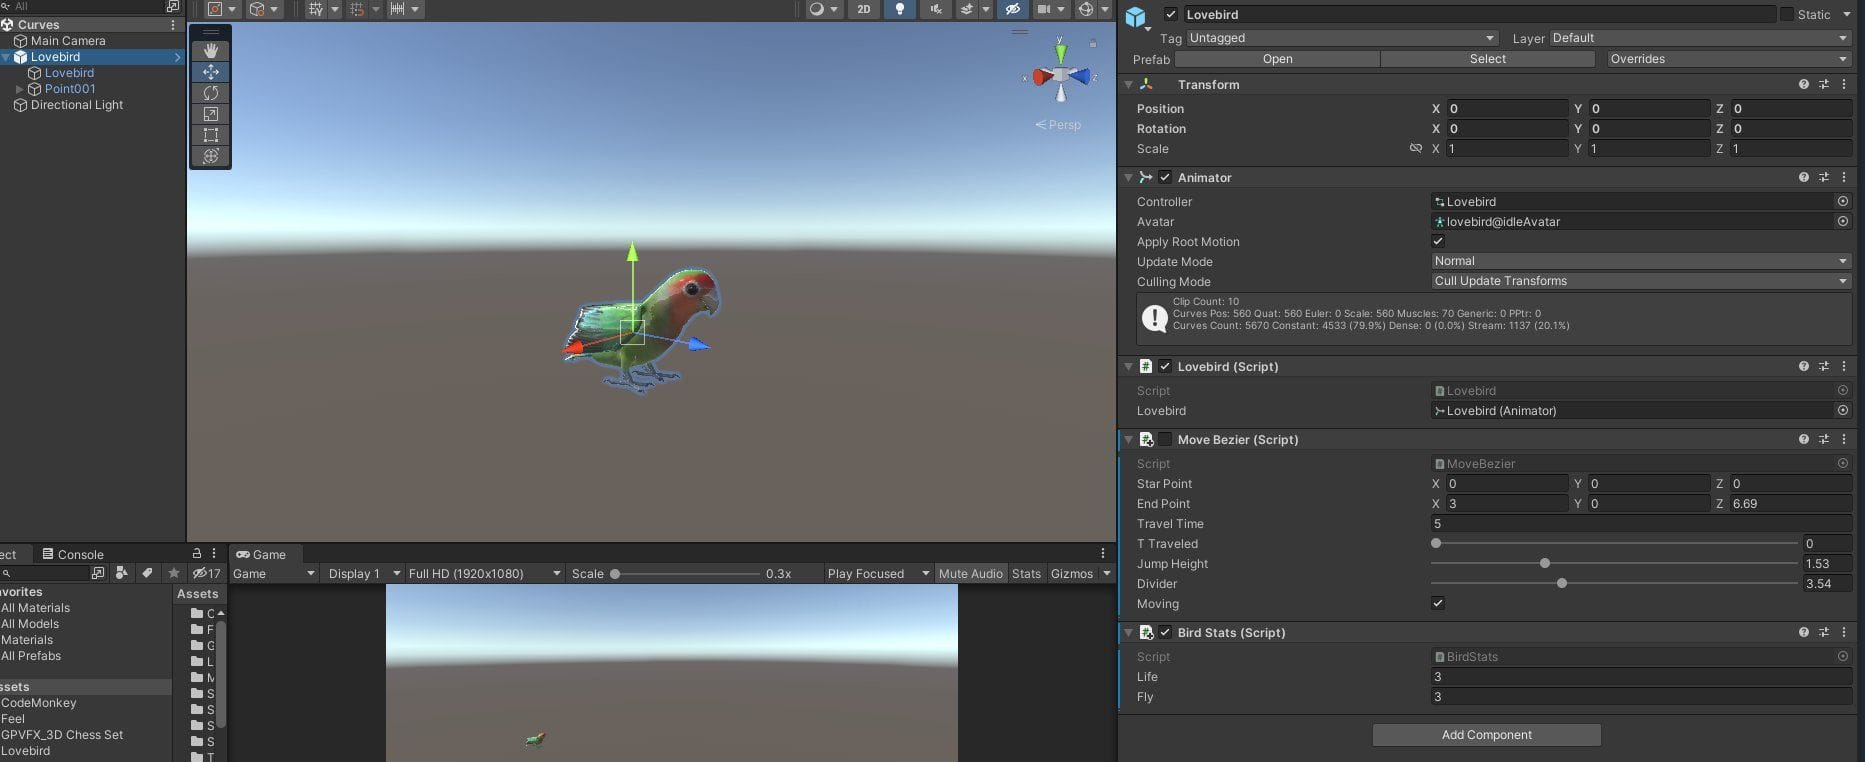Toggle scene effects layers icon
Screen dimensions: 1865x762
coord(967,9)
